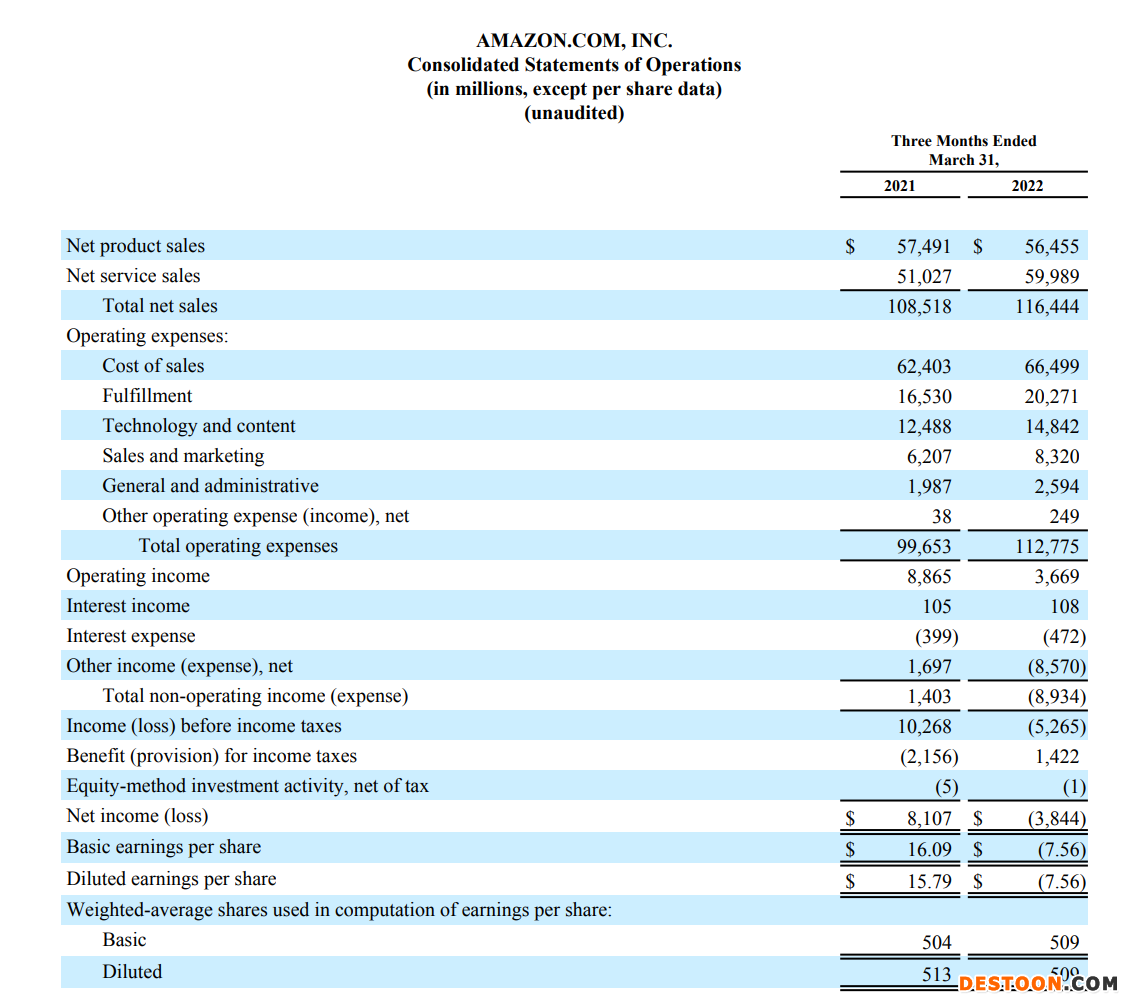Click the 2021 Net product sales value 57,491
The width and height of the screenshot is (1131, 1006).
click(923, 247)
